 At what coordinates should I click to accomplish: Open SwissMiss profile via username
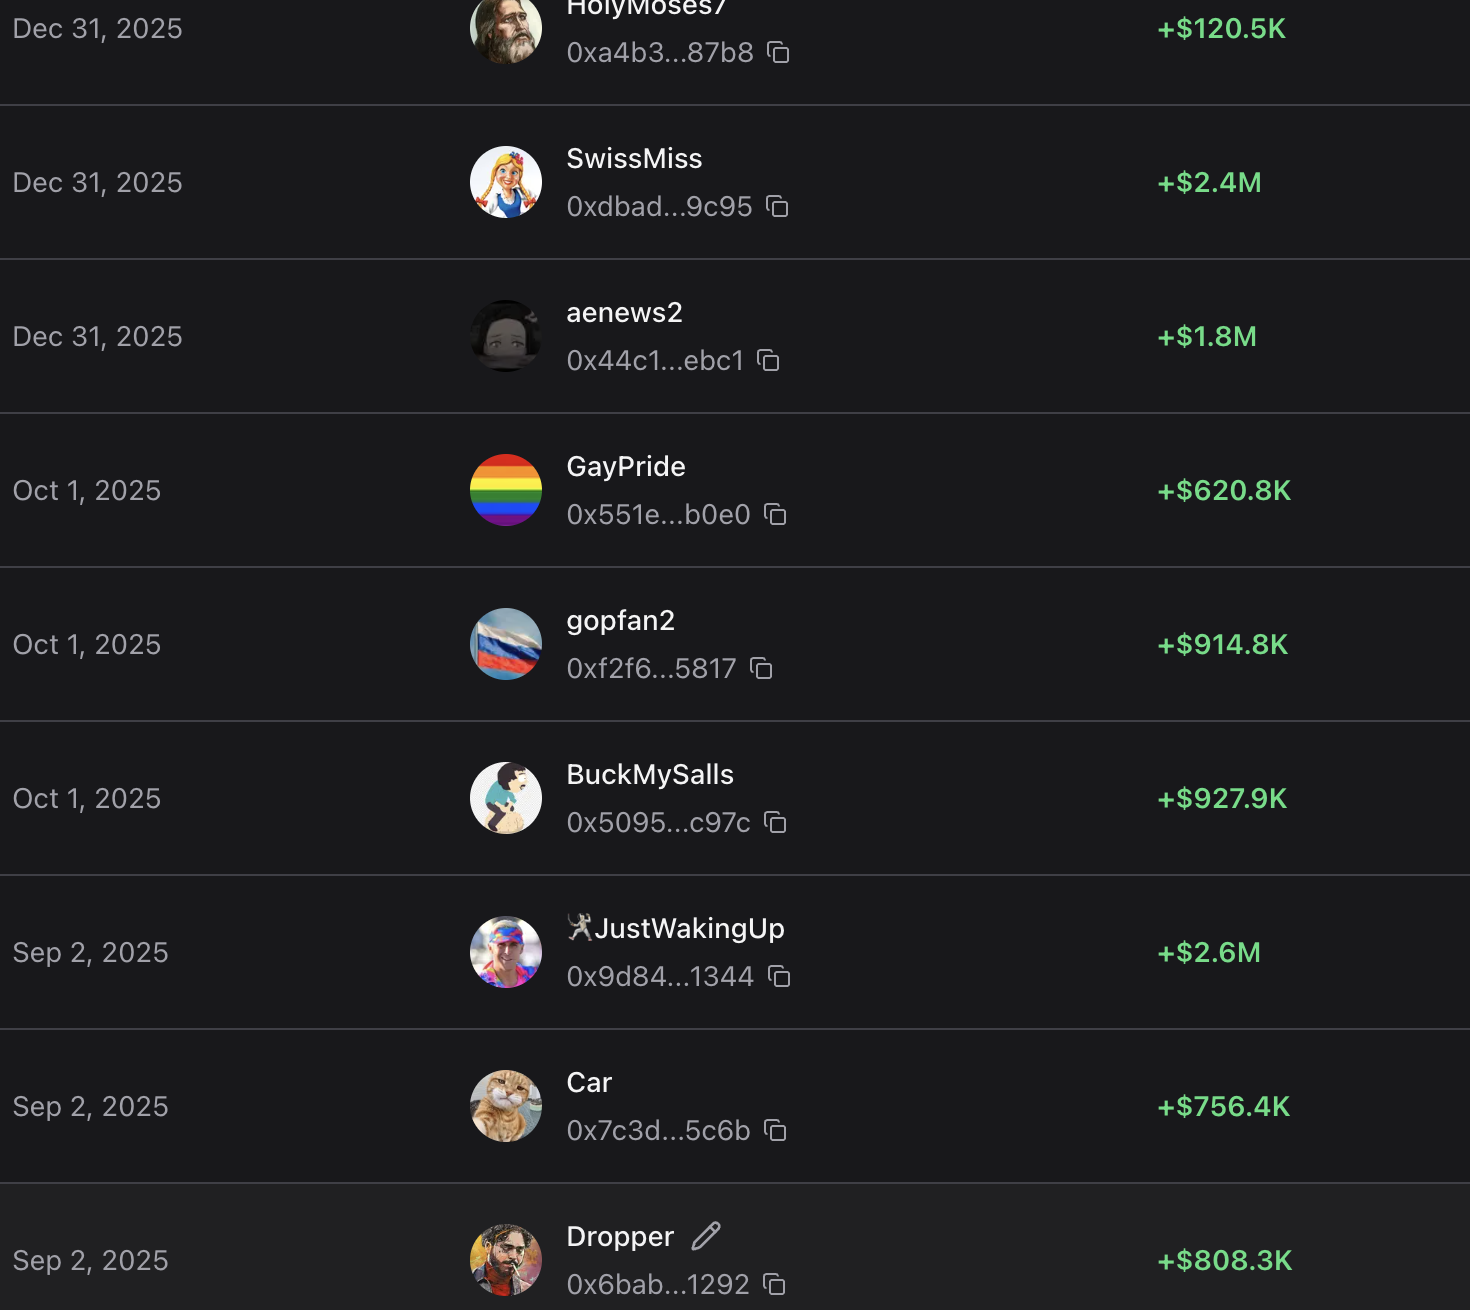(x=634, y=159)
